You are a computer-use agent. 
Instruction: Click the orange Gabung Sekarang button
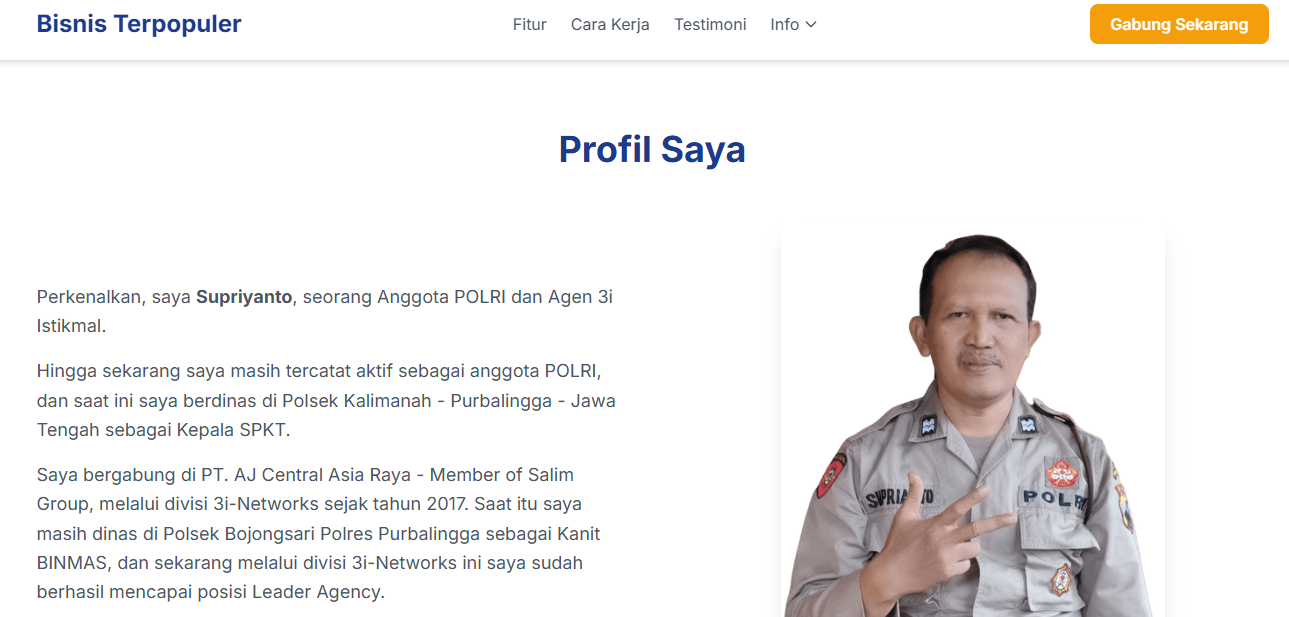pos(1179,24)
